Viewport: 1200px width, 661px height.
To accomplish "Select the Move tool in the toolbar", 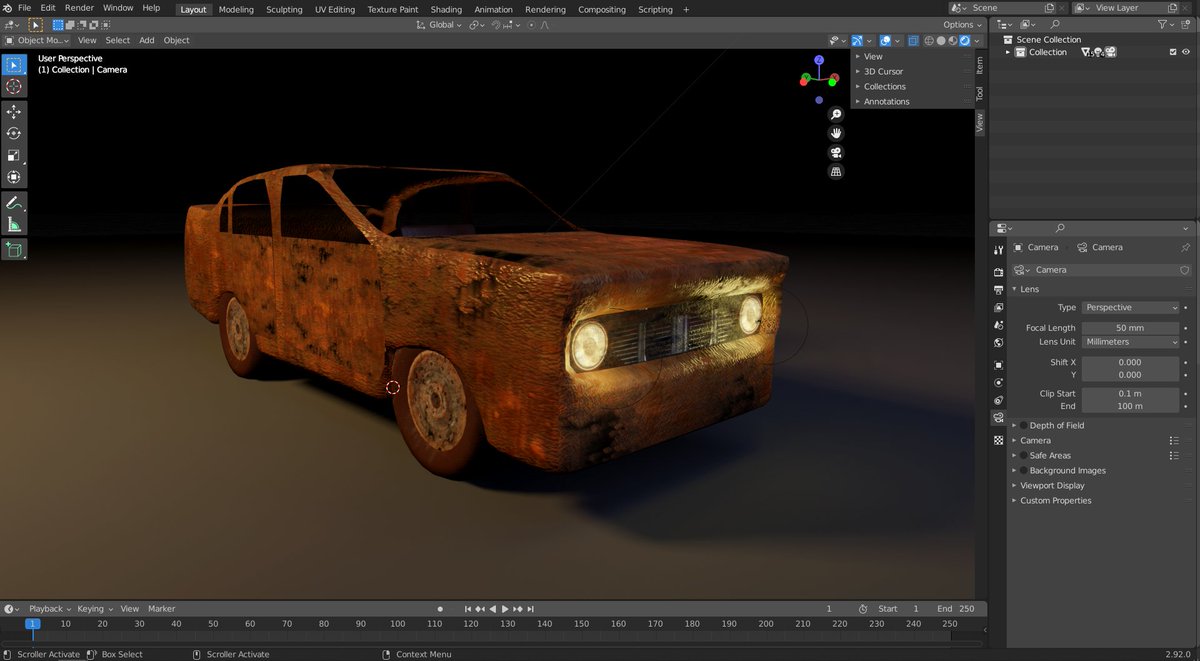I will tap(14, 112).
